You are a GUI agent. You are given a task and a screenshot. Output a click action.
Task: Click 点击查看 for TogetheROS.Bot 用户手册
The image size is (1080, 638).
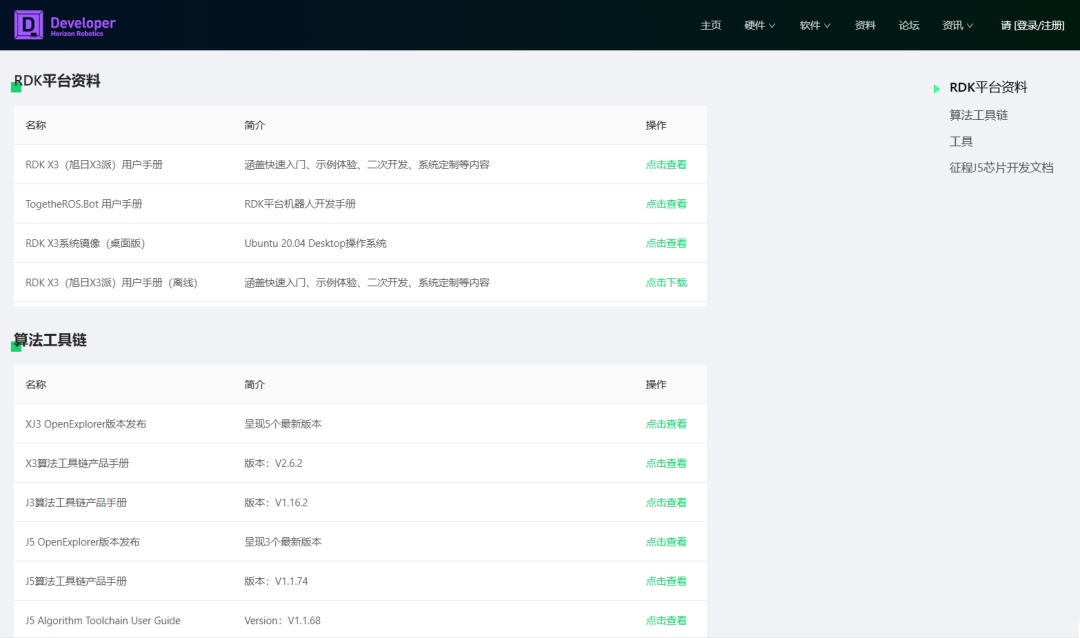click(666, 204)
